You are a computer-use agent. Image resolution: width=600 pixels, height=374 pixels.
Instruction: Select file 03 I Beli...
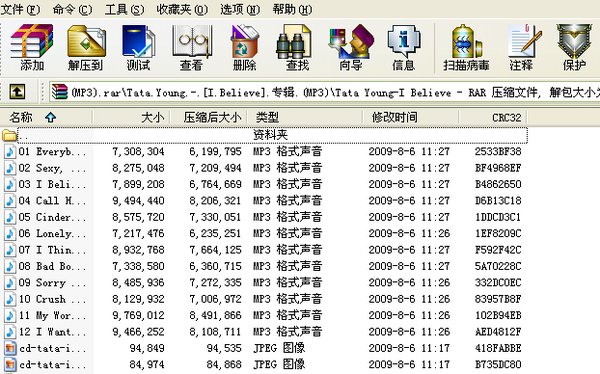[52, 185]
